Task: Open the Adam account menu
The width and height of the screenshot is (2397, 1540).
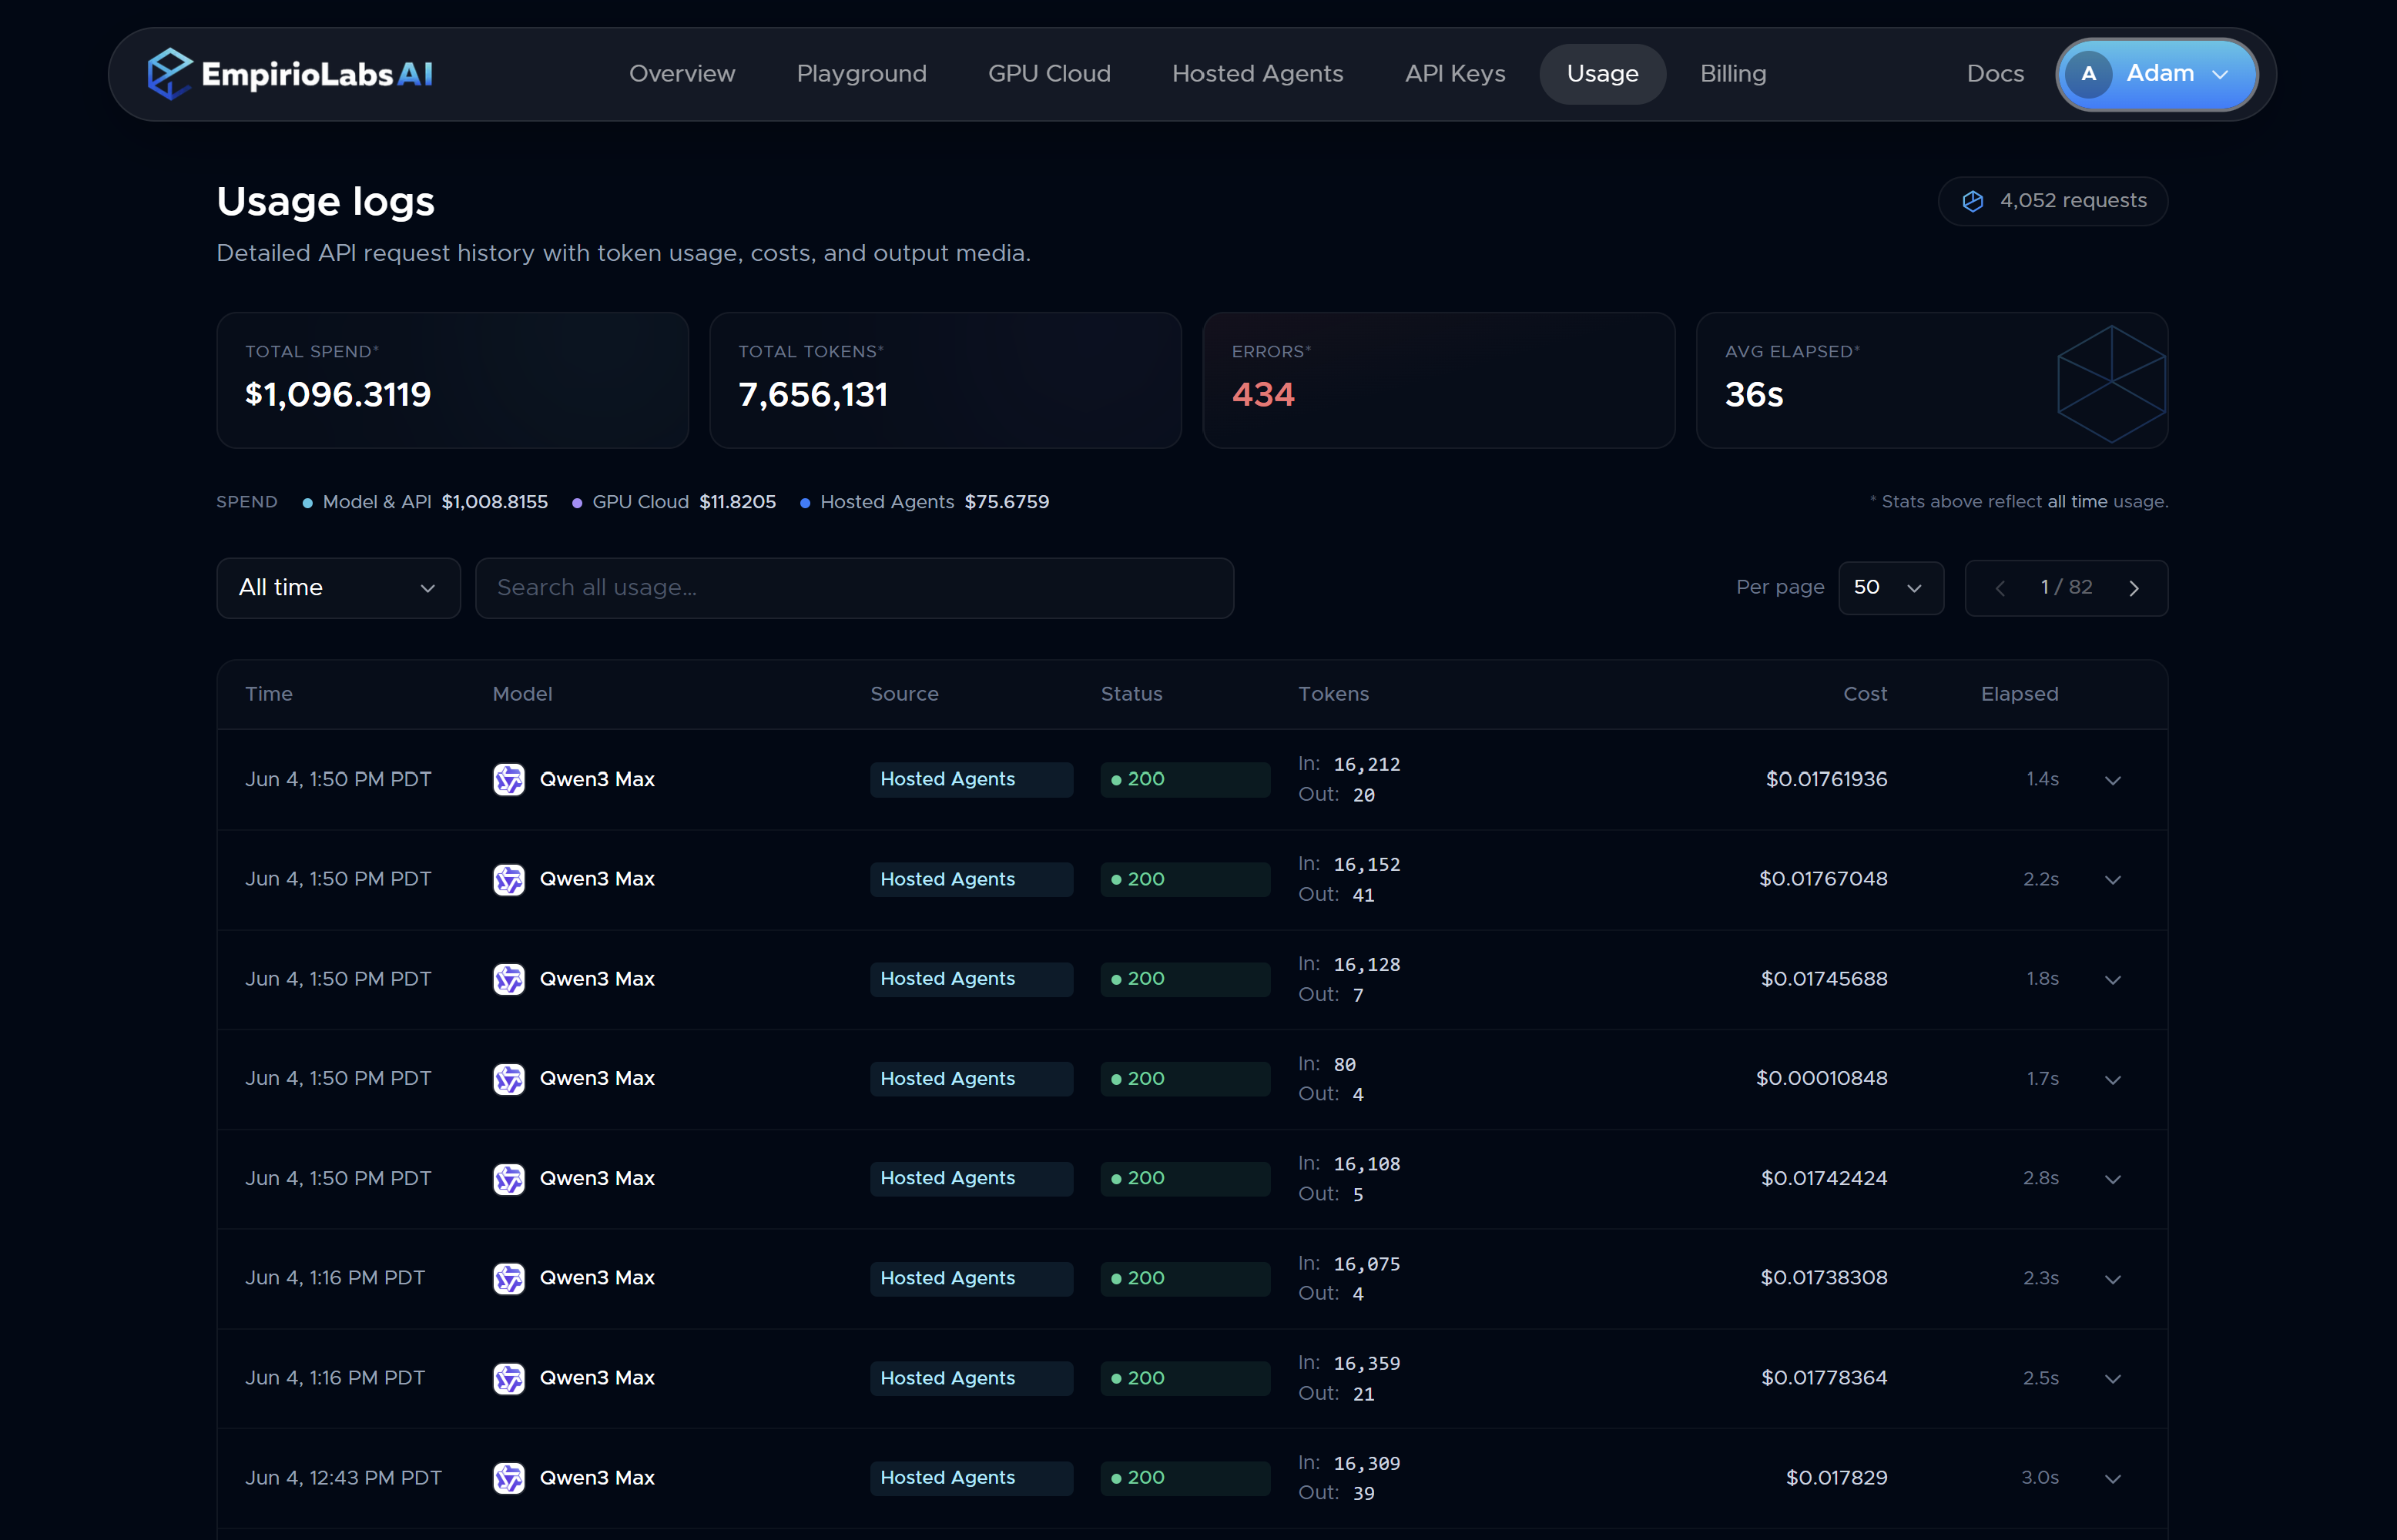Action: coord(2157,74)
